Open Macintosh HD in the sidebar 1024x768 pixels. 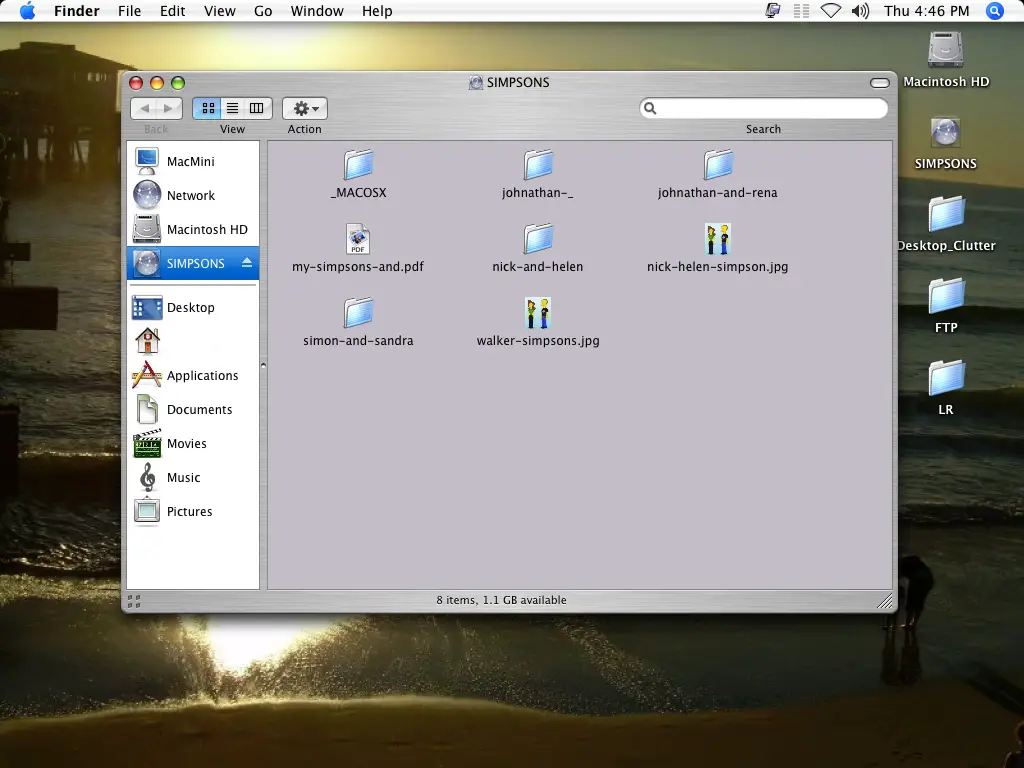pyautogui.click(x=193, y=229)
